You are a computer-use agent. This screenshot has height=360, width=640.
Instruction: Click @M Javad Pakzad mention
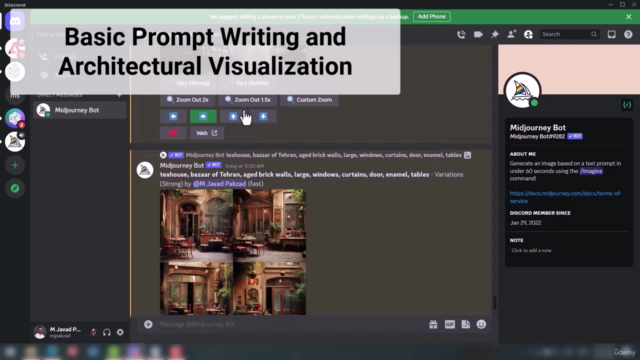[x=220, y=184]
